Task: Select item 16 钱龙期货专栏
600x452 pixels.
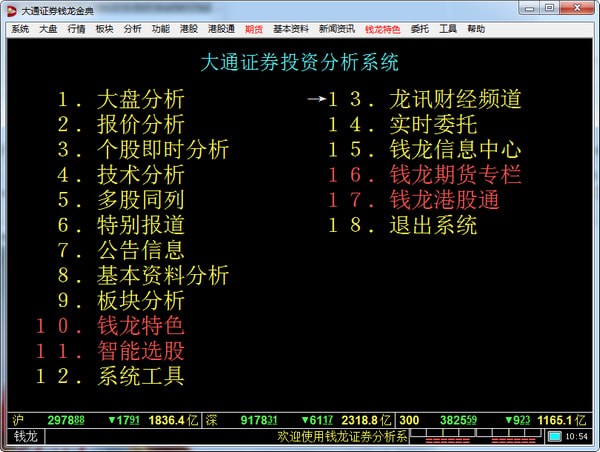Action: click(x=424, y=175)
